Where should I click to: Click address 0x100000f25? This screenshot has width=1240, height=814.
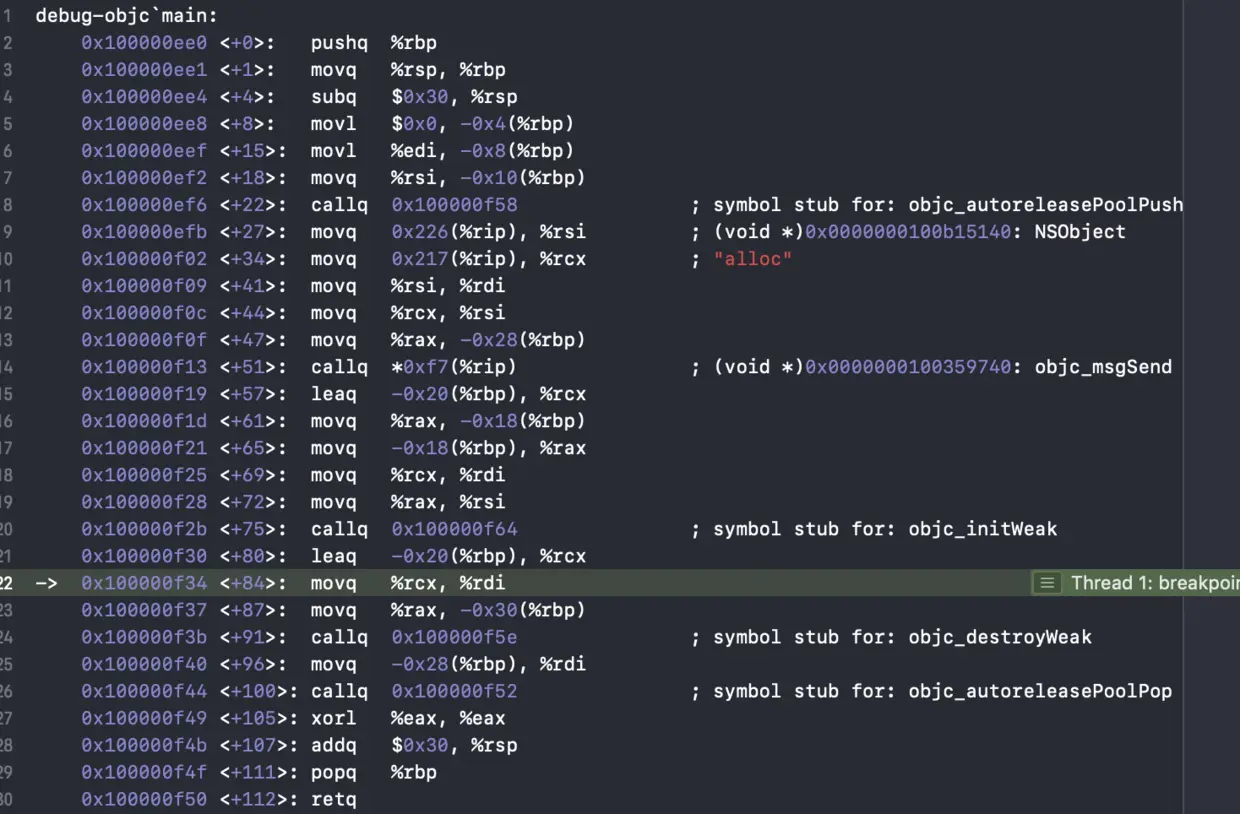(x=144, y=475)
